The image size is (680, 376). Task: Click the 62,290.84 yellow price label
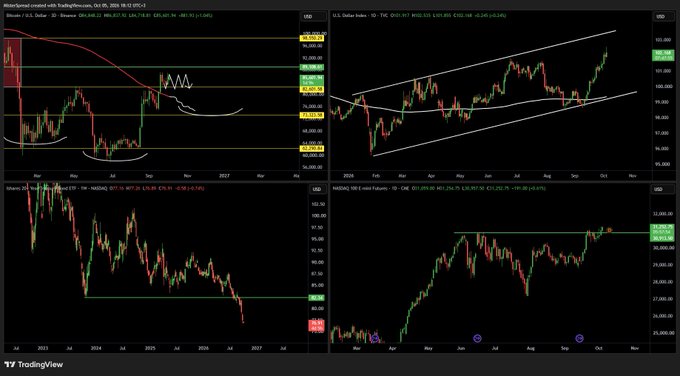tap(312, 149)
